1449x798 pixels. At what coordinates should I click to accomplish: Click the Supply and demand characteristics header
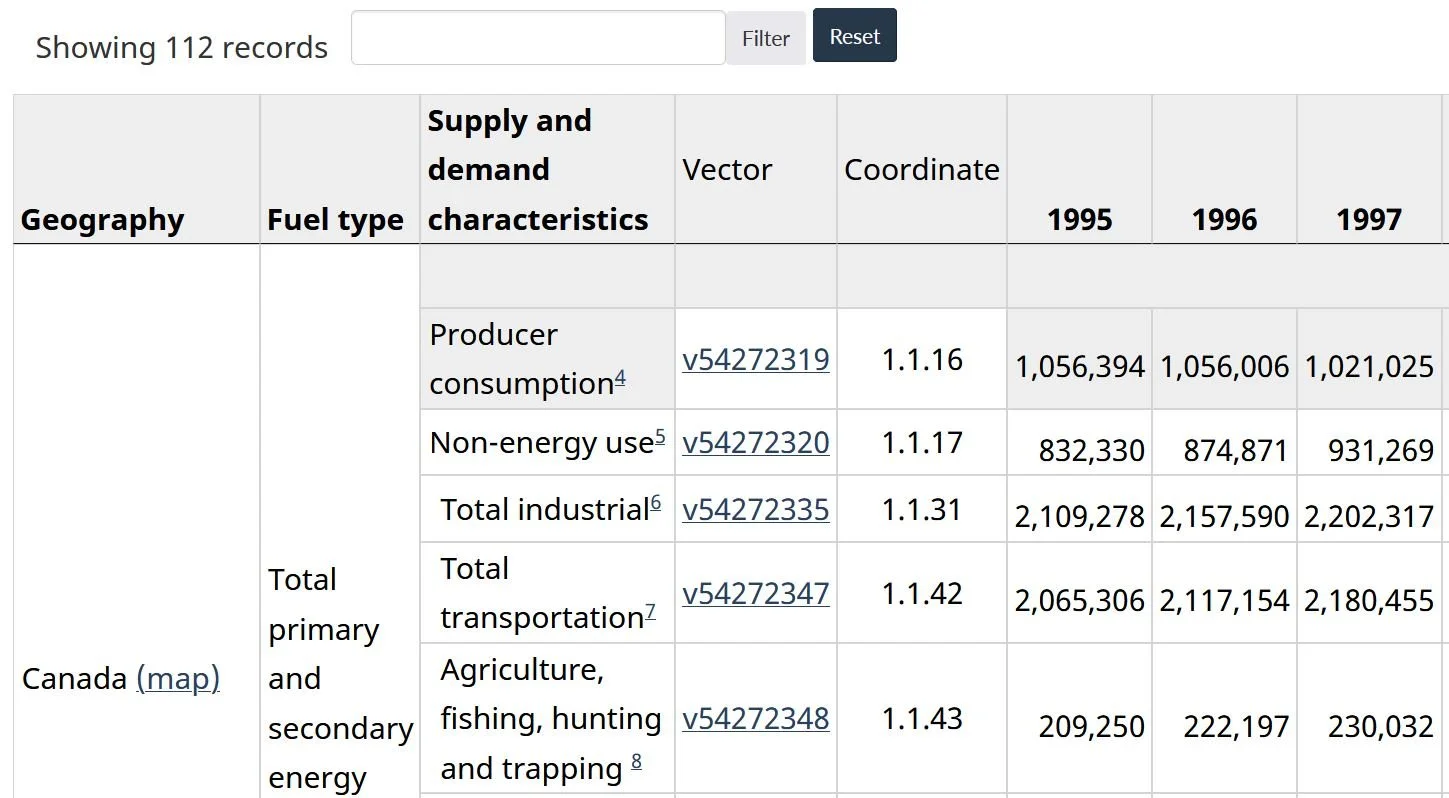[x=538, y=170]
